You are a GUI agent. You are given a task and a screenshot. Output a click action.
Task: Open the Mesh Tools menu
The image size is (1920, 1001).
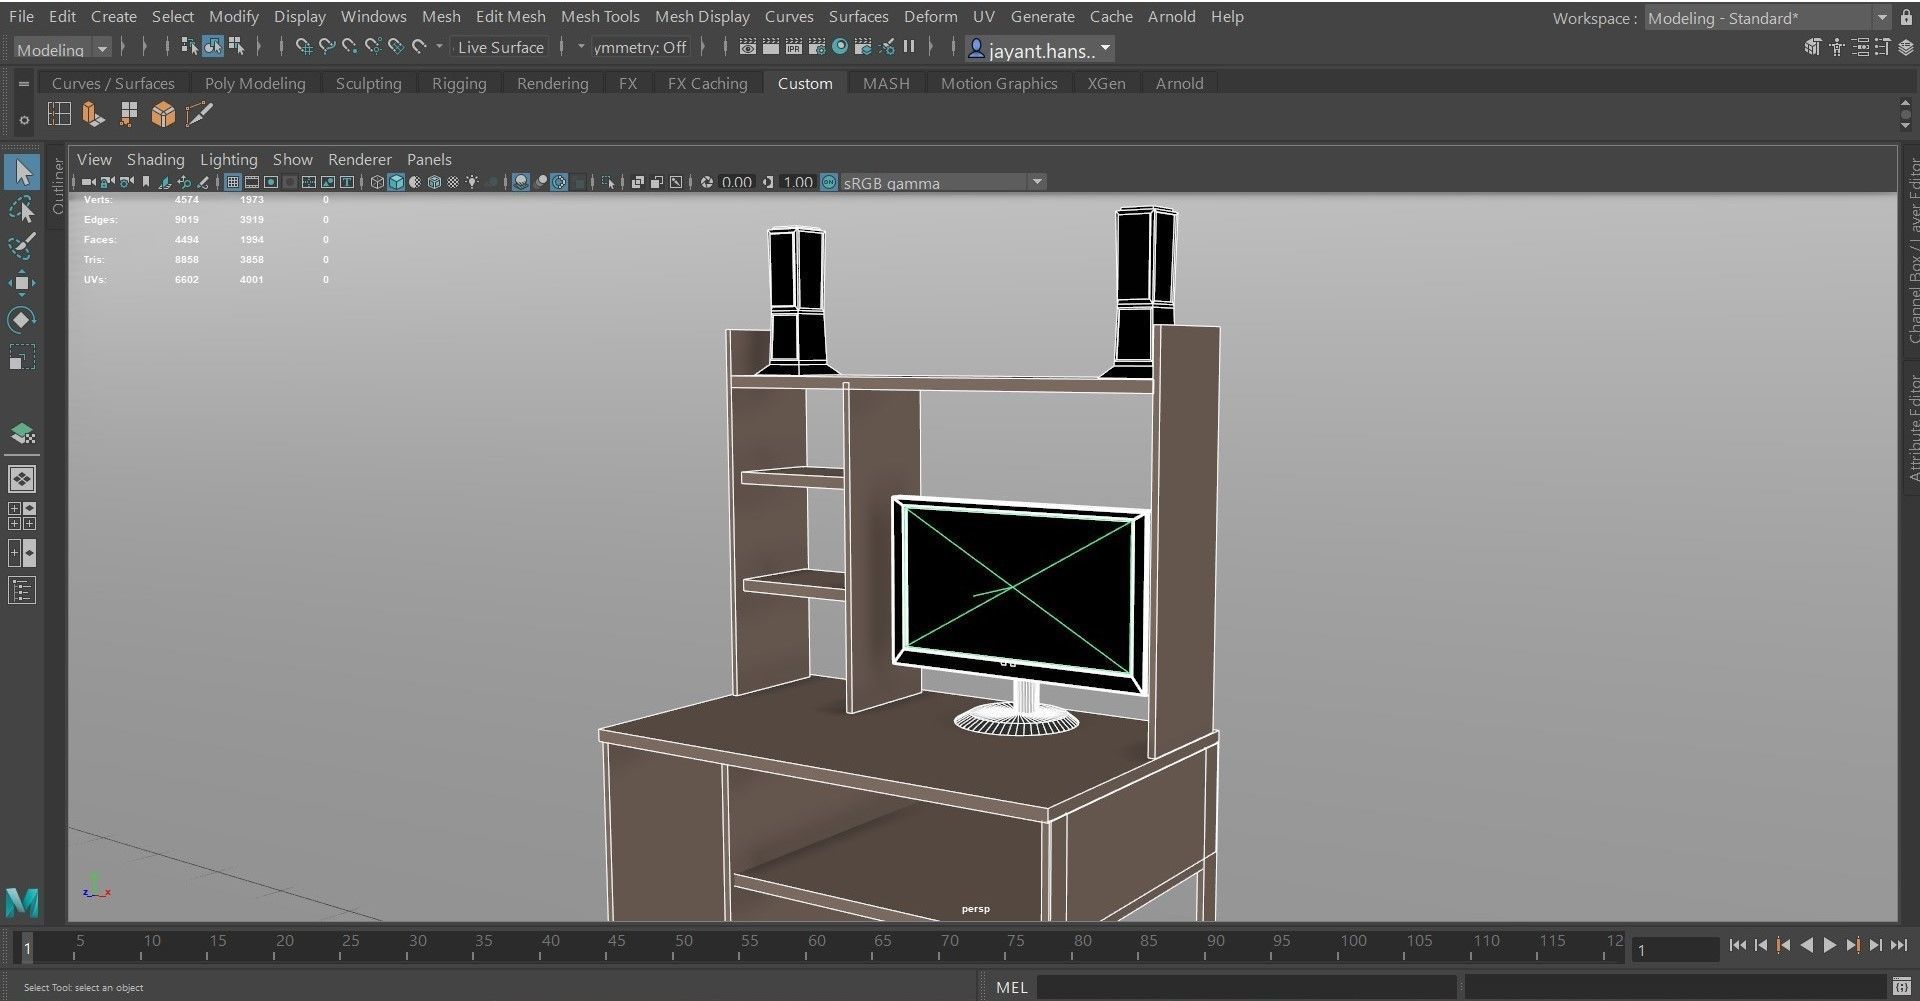coord(600,16)
